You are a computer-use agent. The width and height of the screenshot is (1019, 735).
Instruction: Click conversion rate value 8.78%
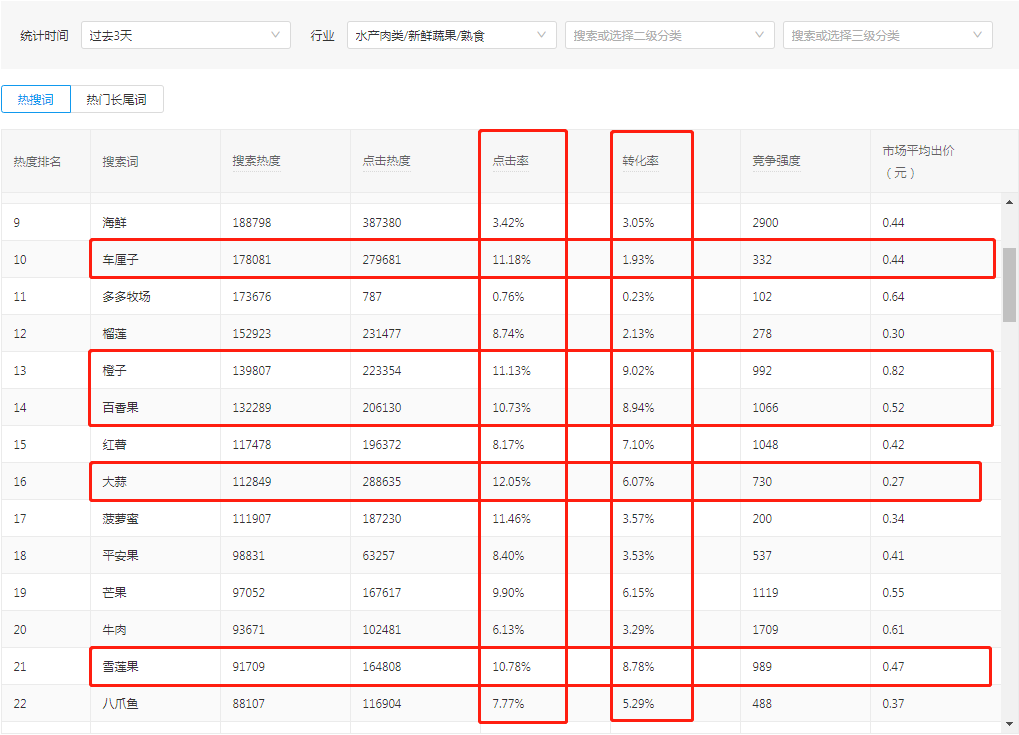[638, 667]
